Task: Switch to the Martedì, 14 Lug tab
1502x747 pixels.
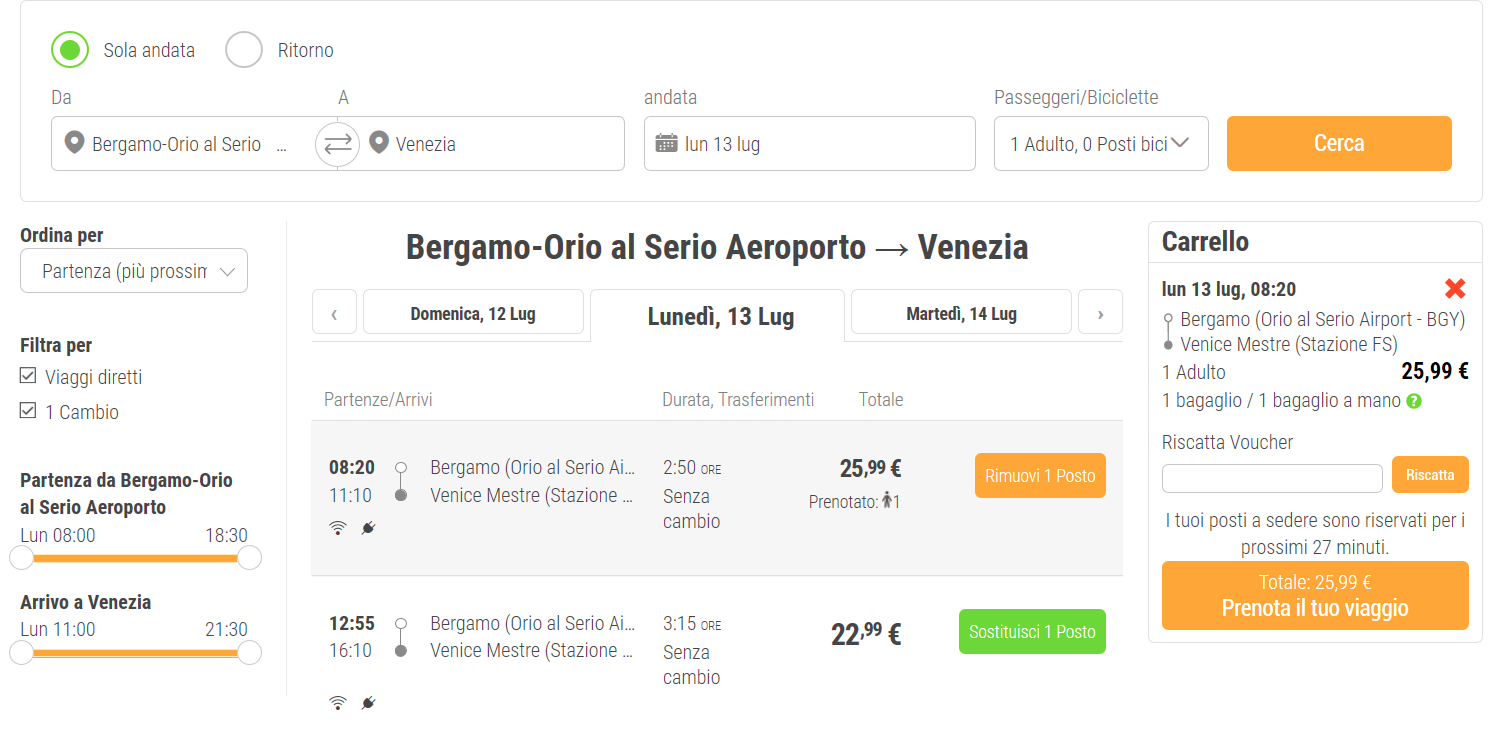Action: 960,313
